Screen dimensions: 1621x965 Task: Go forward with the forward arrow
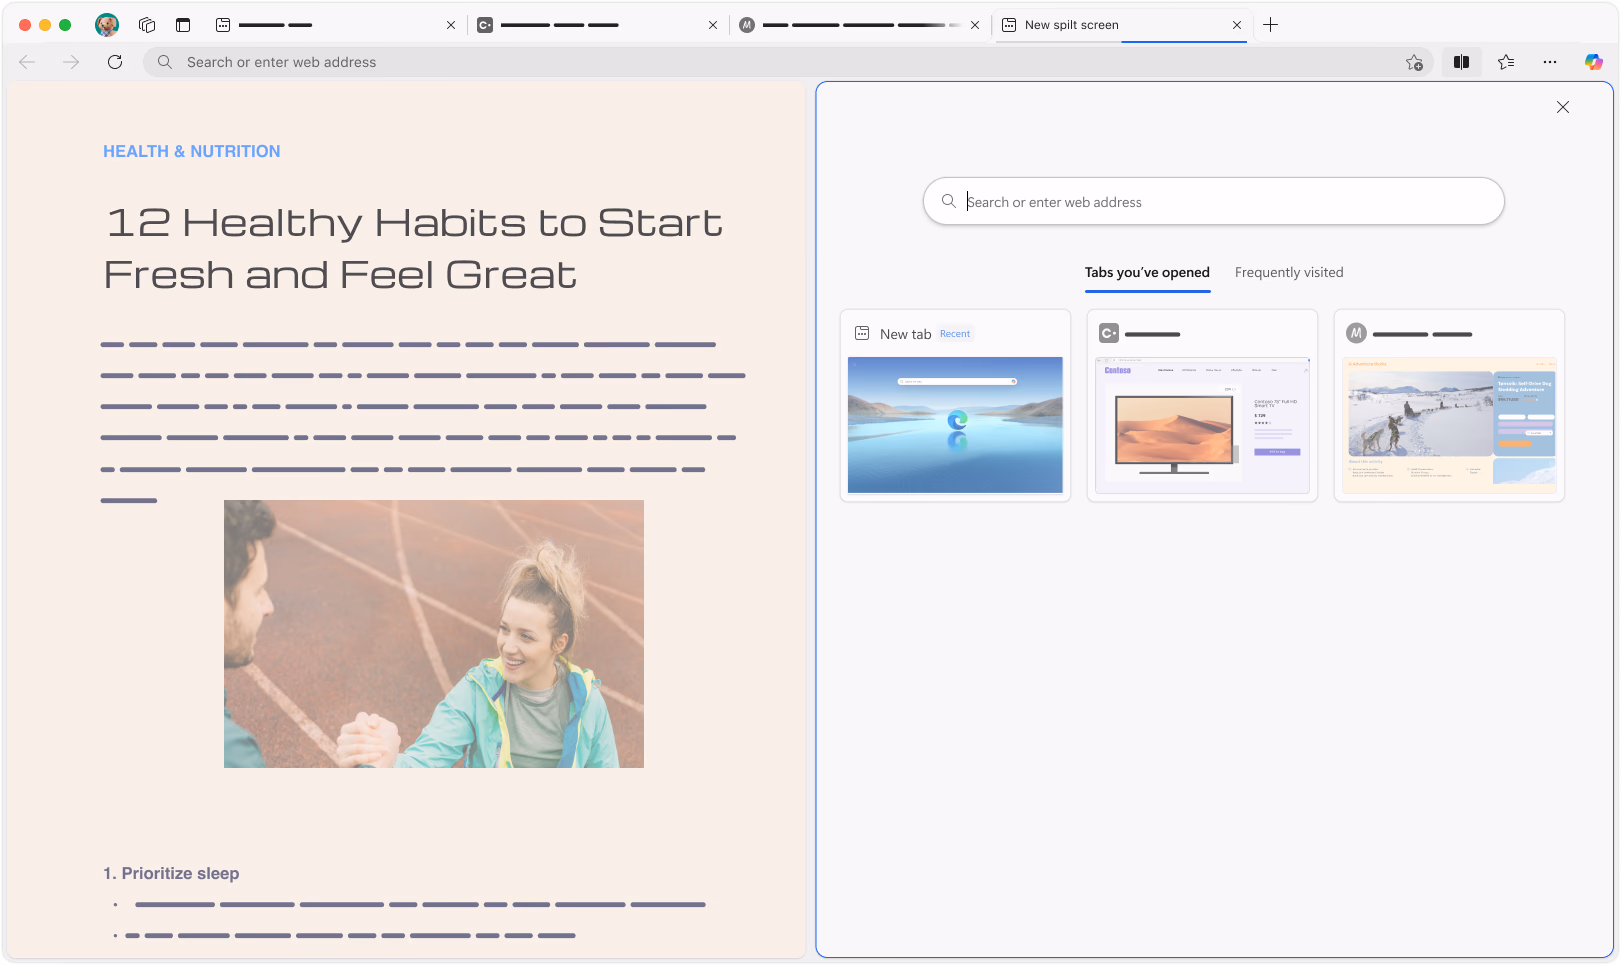(71, 62)
